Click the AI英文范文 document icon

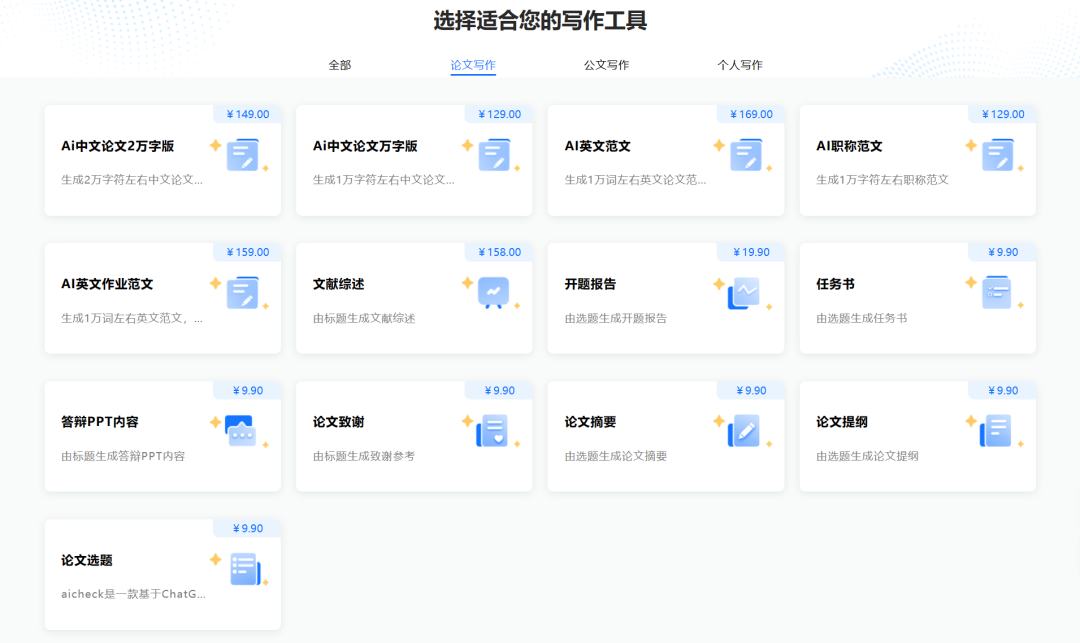coord(747,154)
